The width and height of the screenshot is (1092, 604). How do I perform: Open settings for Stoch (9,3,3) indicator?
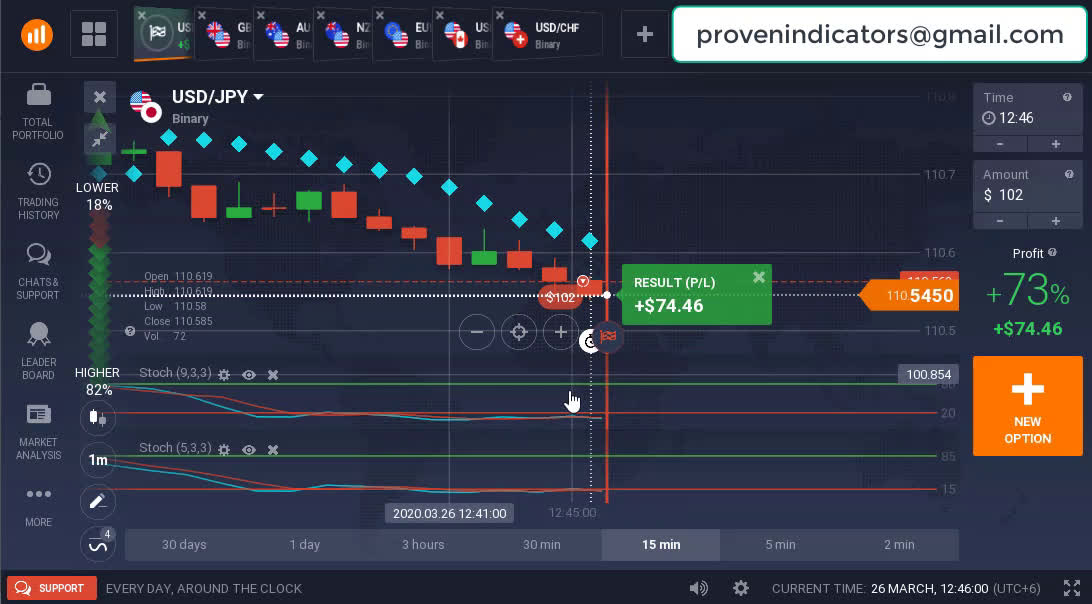point(224,375)
